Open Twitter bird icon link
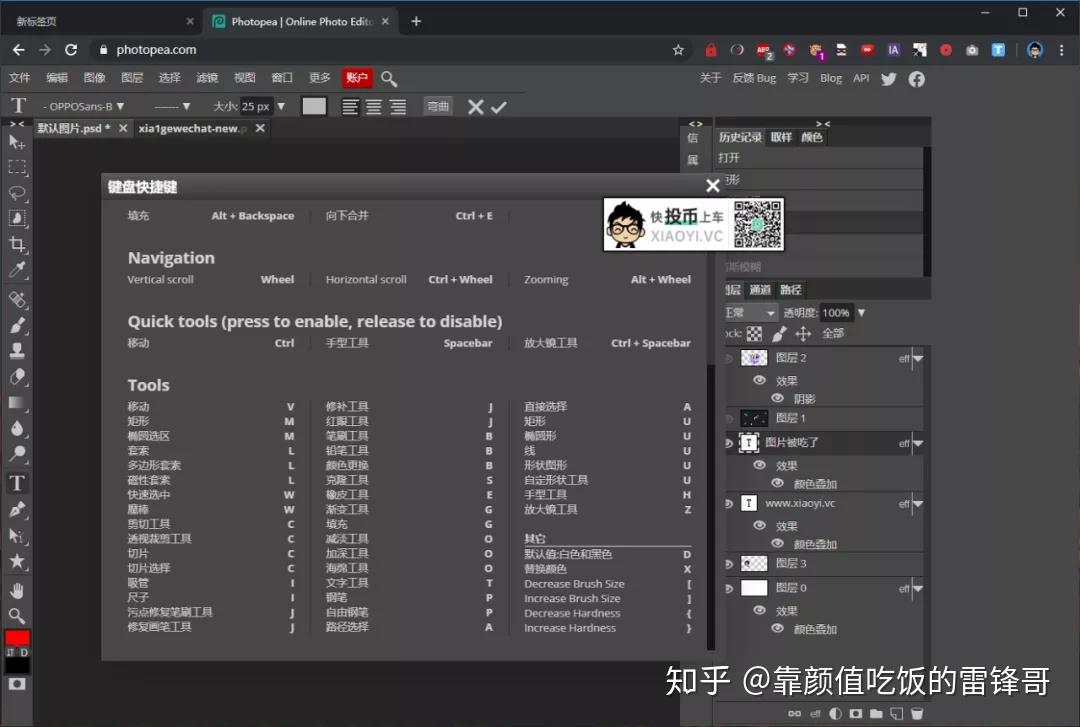The image size is (1080, 727). click(889, 79)
